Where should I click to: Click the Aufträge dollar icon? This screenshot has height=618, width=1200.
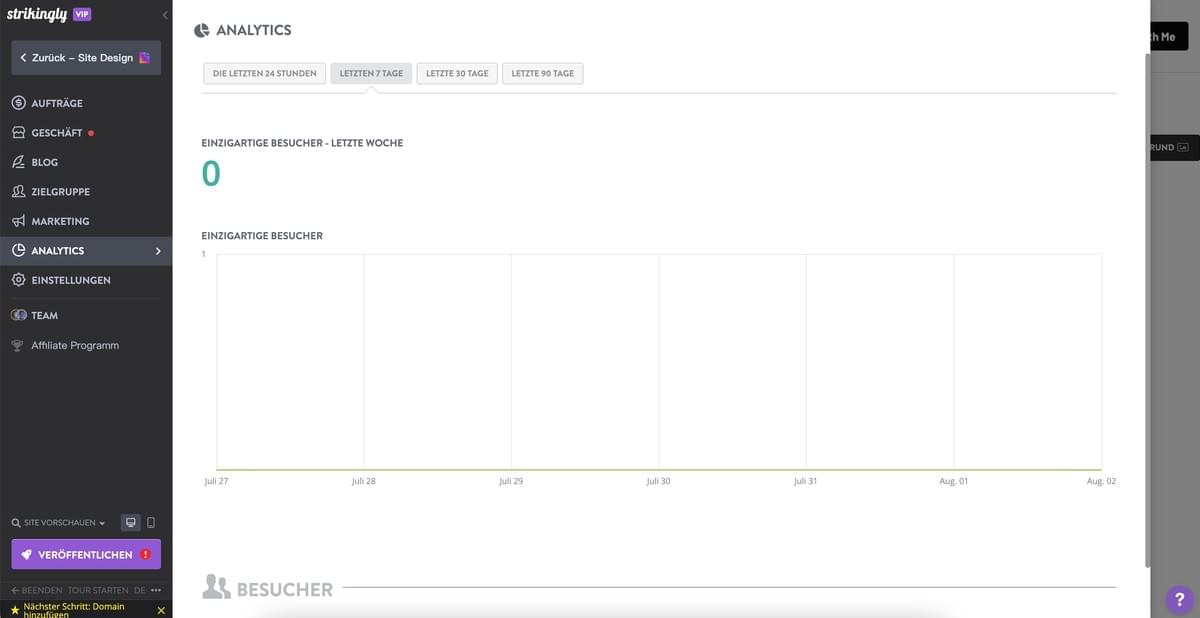(x=18, y=103)
